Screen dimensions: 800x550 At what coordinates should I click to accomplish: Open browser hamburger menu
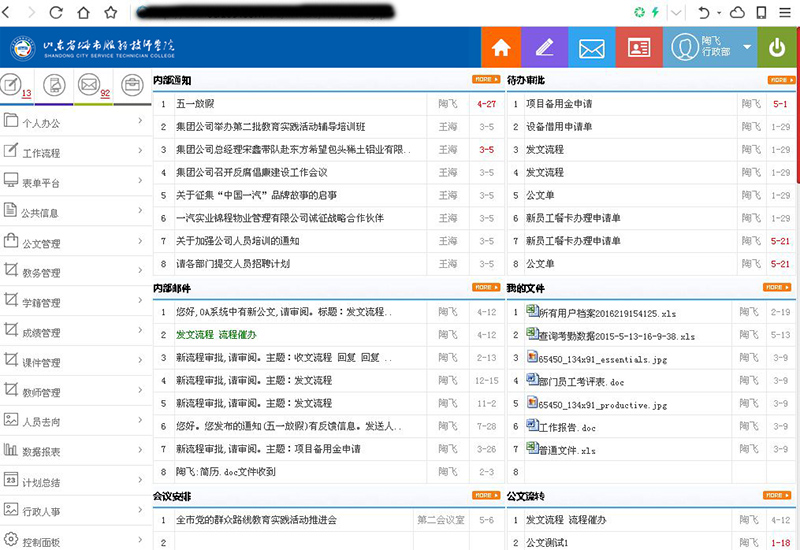coord(785,12)
